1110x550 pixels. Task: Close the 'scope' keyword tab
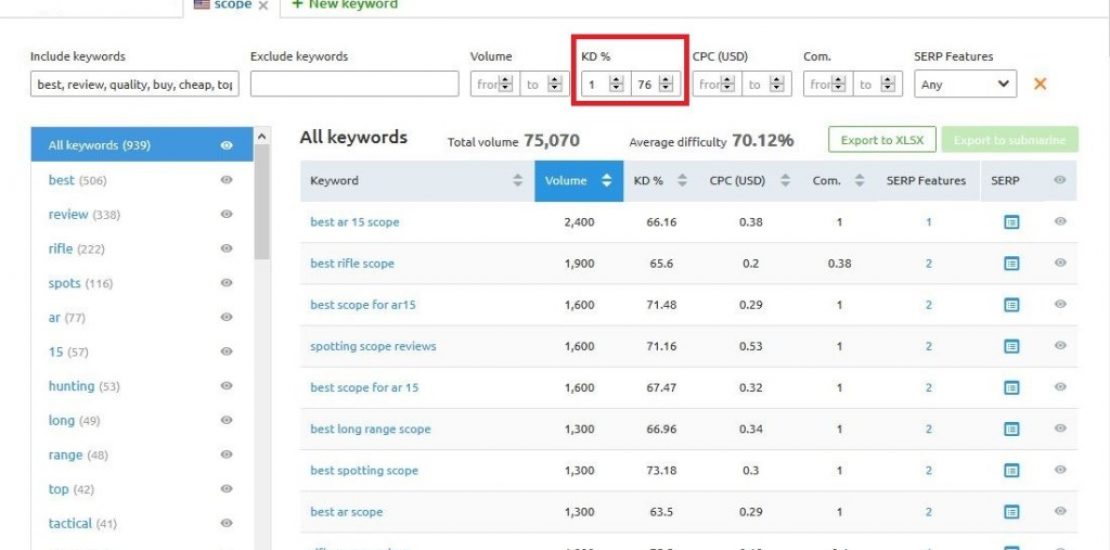click(264, 6)
